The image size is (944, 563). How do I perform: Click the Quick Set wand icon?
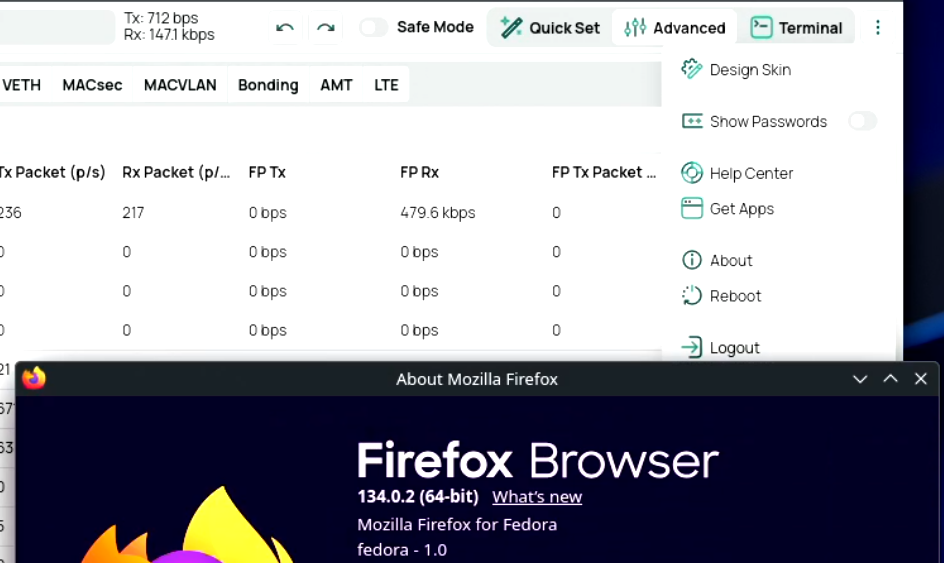point(511,28)
